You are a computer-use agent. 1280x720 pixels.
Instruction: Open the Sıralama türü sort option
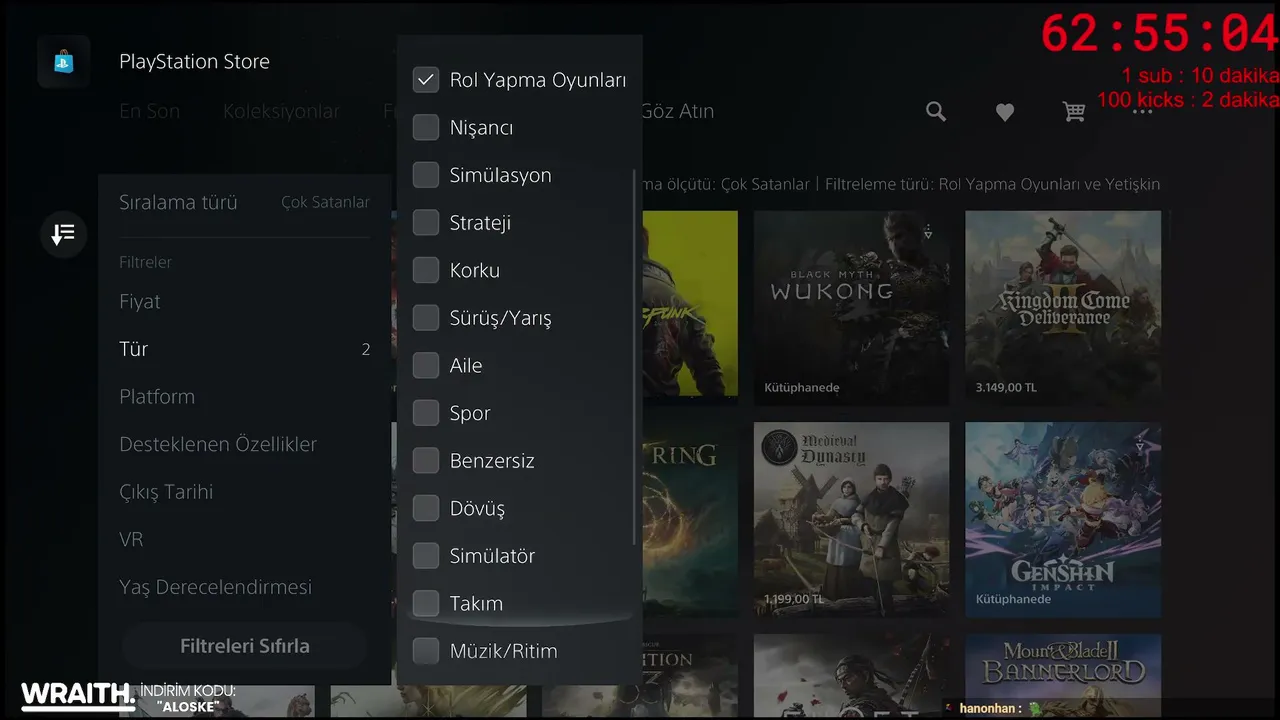(244, 203)
